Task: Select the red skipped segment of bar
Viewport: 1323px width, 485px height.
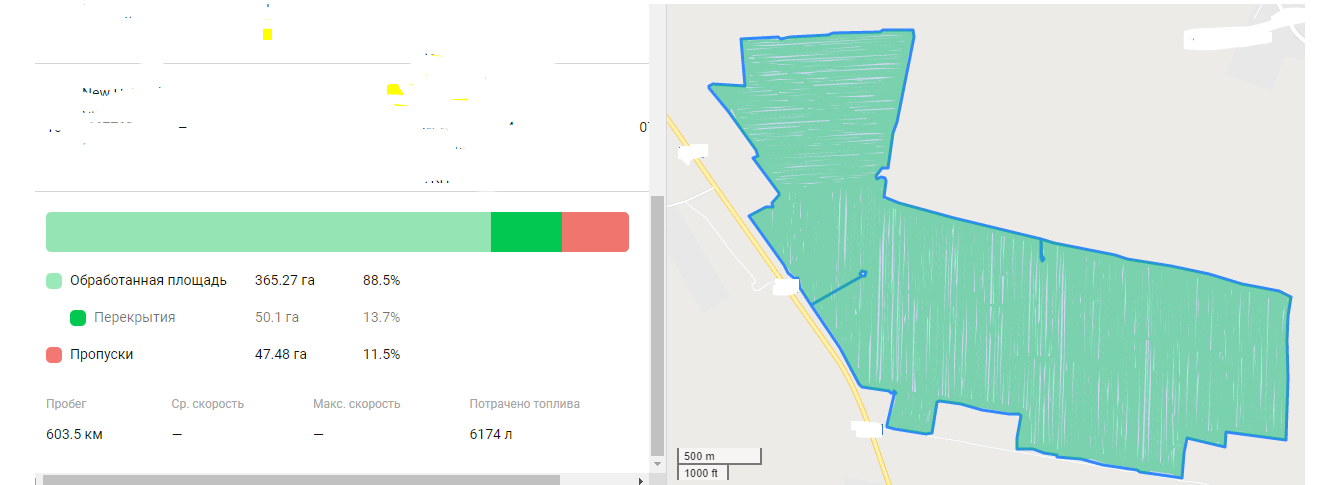Action: click(595, 232)
